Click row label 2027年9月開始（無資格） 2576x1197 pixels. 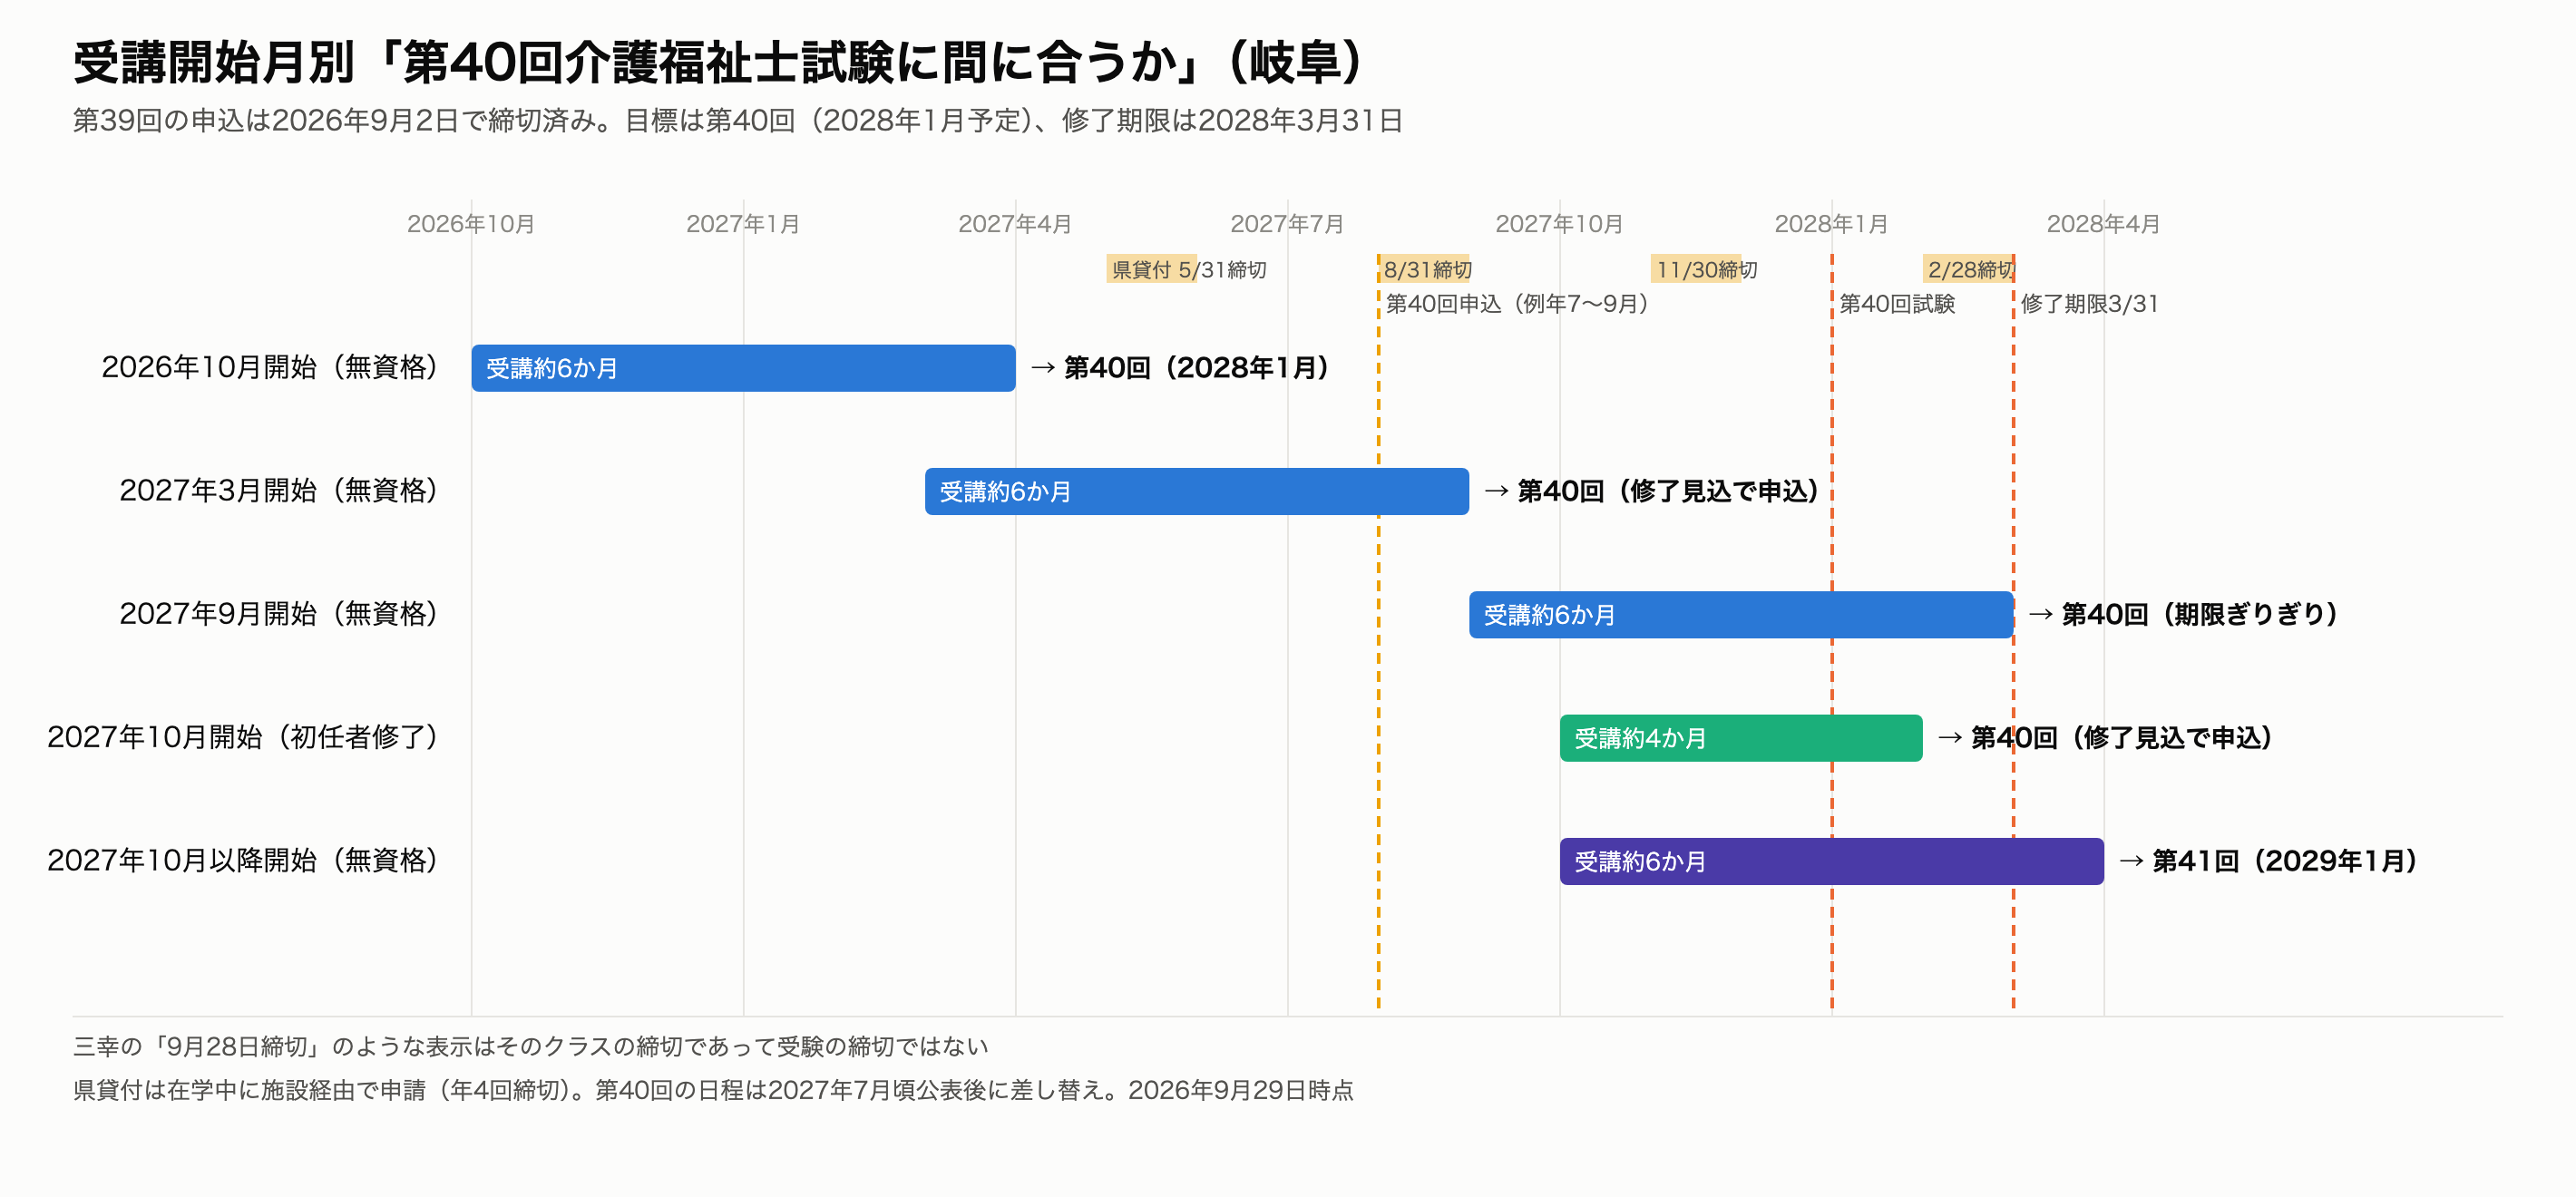point(280,613)
